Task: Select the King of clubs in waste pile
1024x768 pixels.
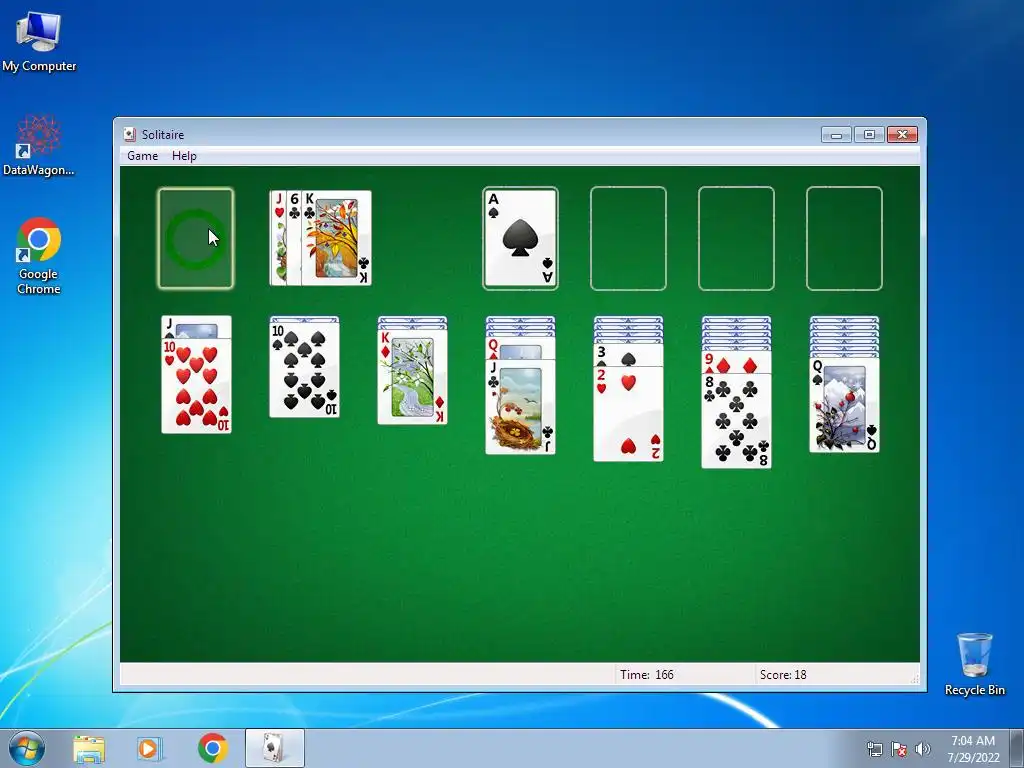Action: [337, 238]
